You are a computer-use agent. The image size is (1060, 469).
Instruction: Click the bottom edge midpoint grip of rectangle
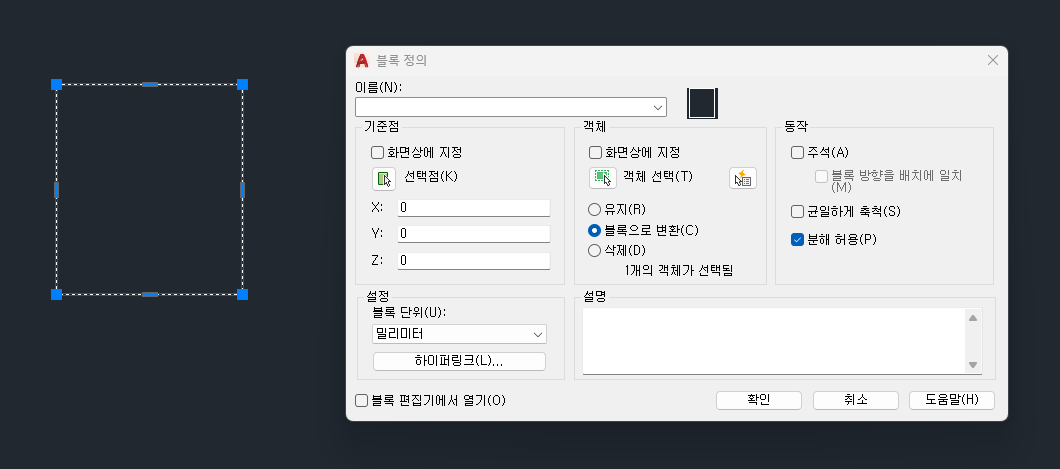pyautogui.click(x=150, y=295)
